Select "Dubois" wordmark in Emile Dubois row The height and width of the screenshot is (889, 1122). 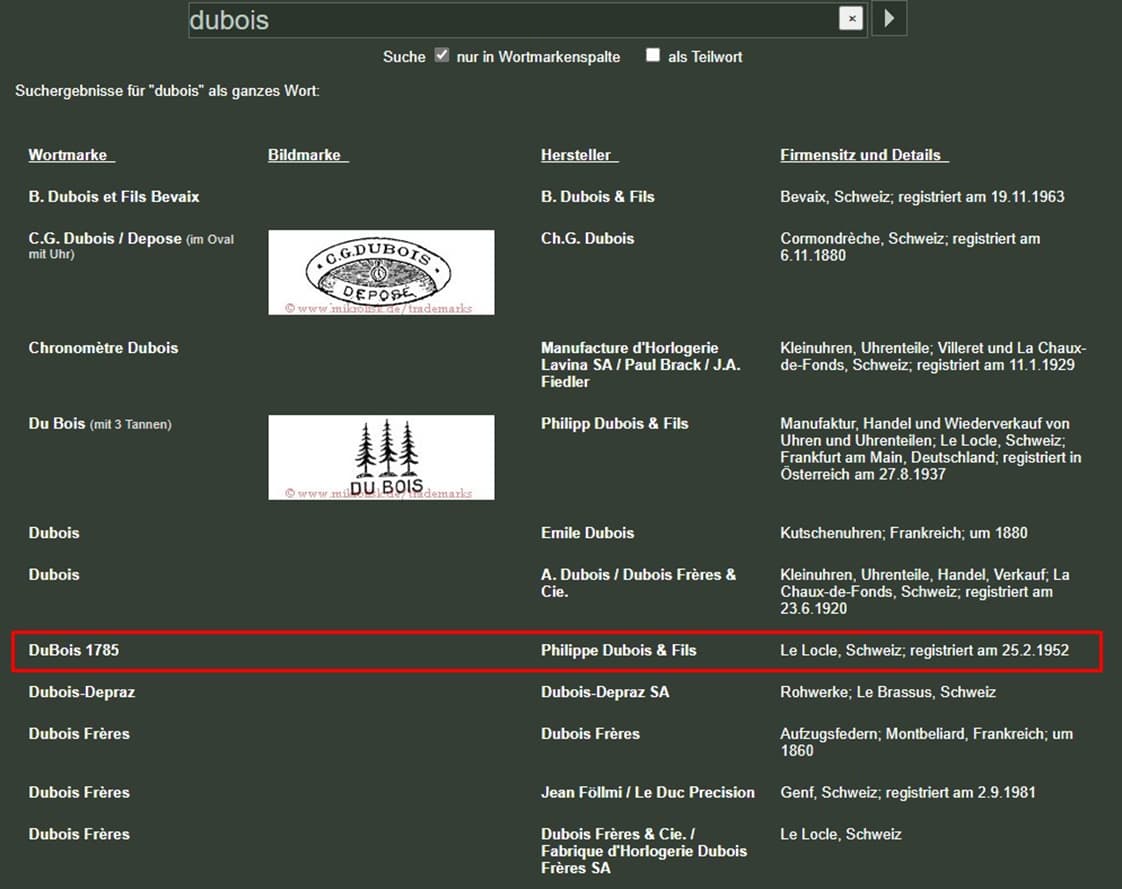(x=54, y=533)
